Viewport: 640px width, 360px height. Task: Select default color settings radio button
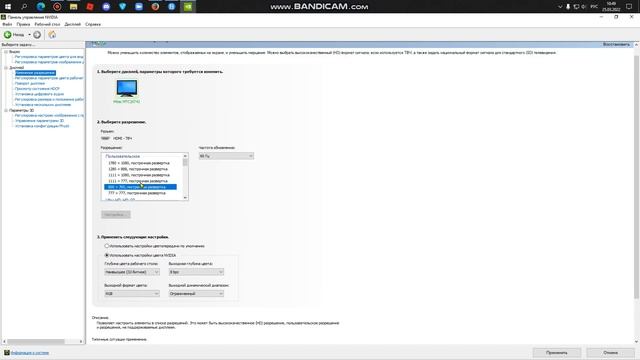[x=107, y=246]
